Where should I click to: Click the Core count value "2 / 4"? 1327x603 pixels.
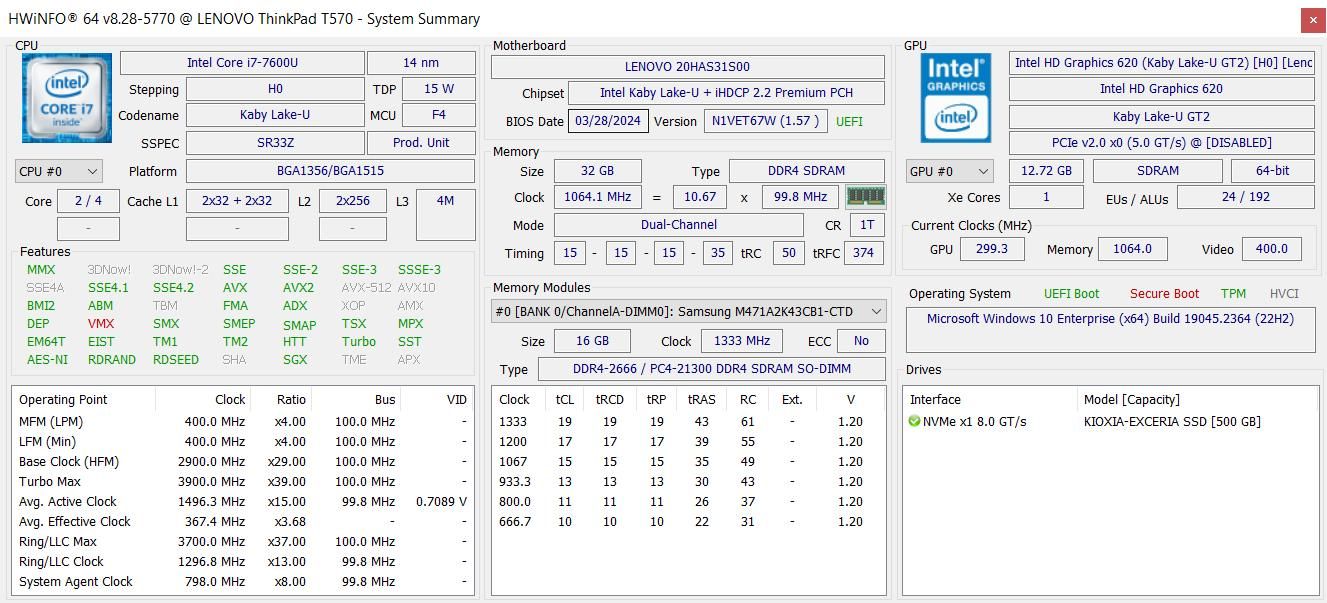point(88,201)
